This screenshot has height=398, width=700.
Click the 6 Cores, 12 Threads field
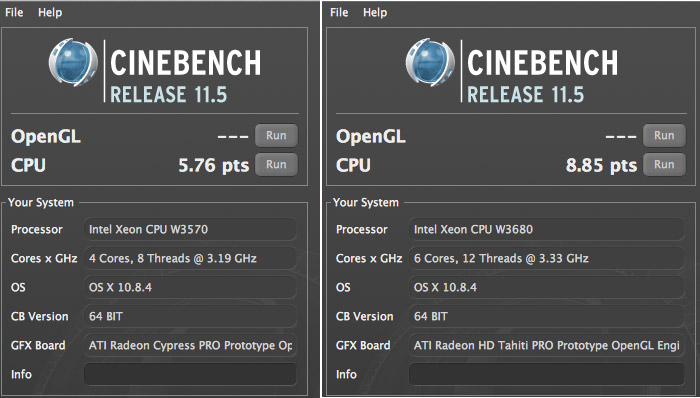point(546,258)
